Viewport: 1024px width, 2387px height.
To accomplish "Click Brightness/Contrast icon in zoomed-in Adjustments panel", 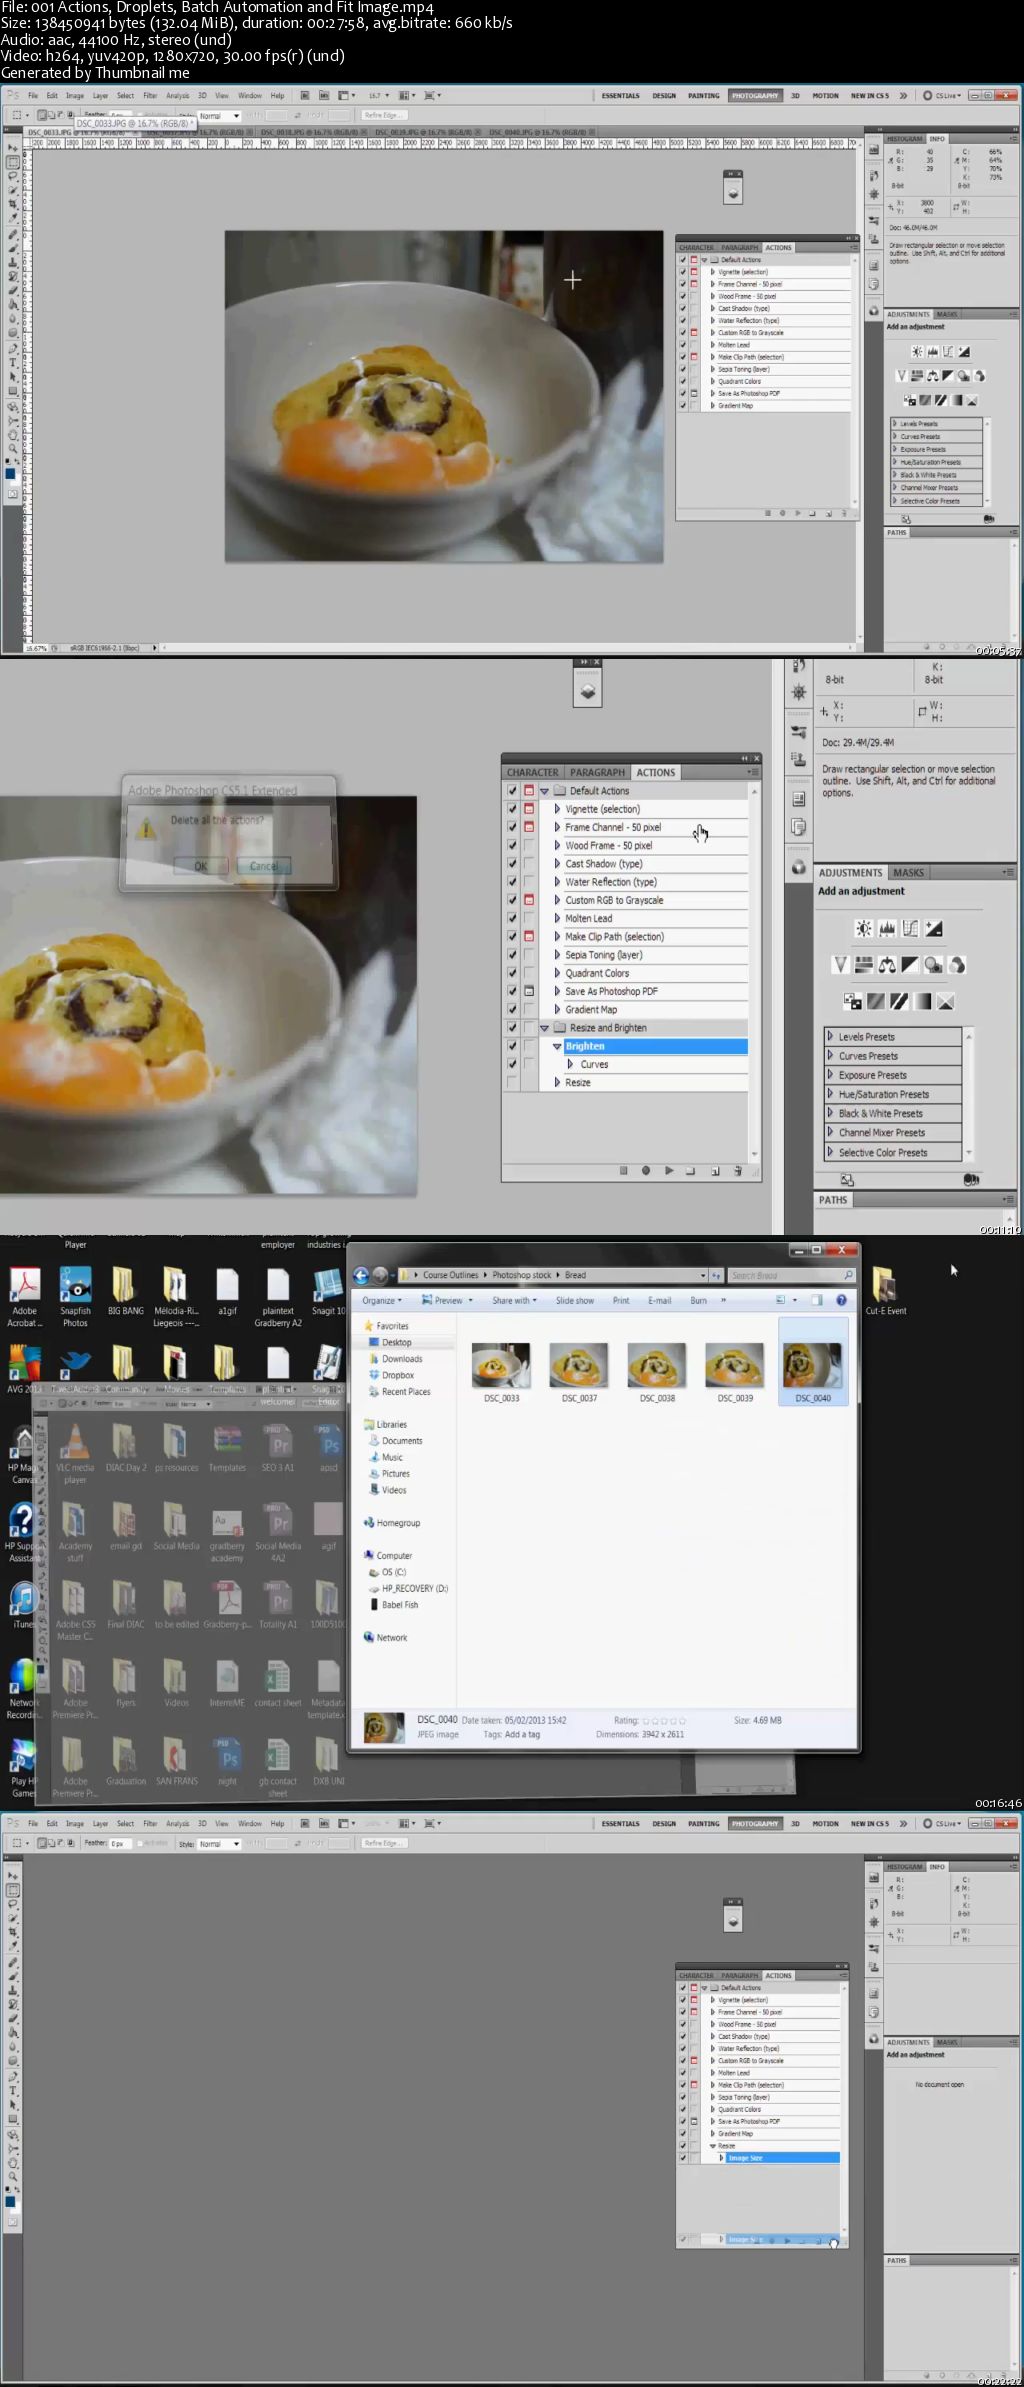I will tap(863, 928).
